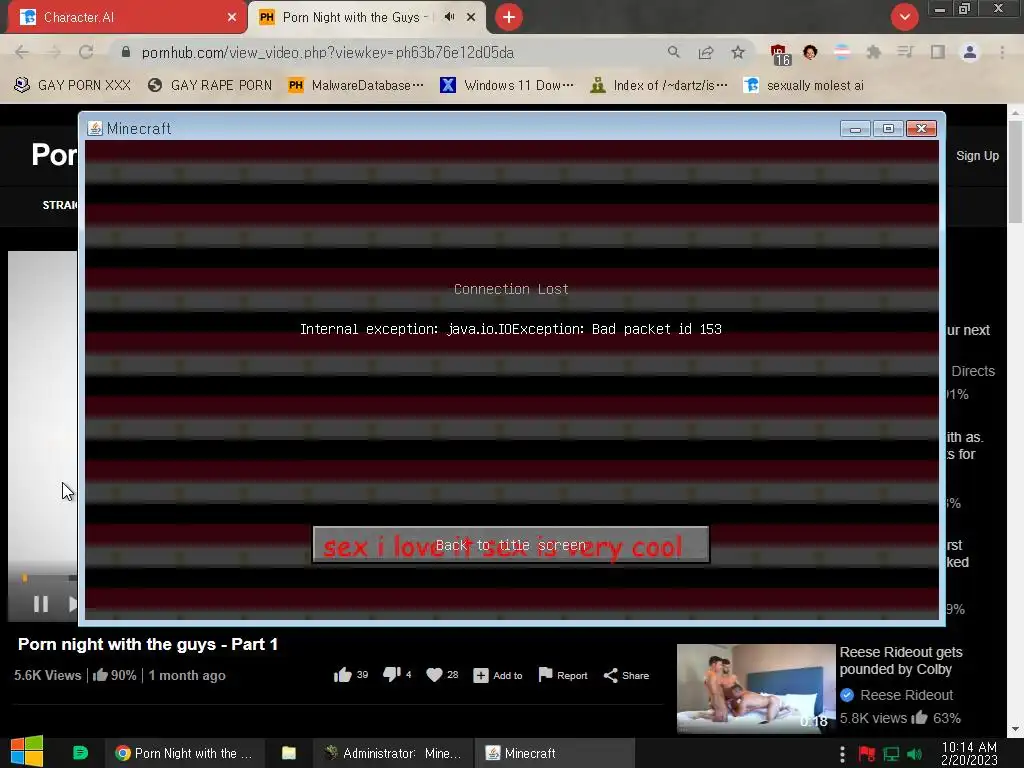Open File Explorer from the taskbar
Screen dimensions: 1024x768
(x=289, y=753)
